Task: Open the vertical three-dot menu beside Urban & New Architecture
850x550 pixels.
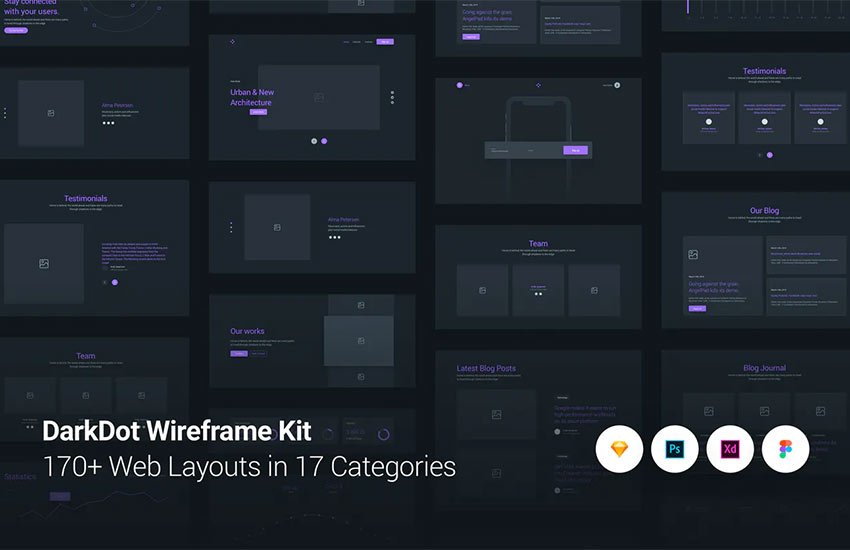Action: coord(392,98)
